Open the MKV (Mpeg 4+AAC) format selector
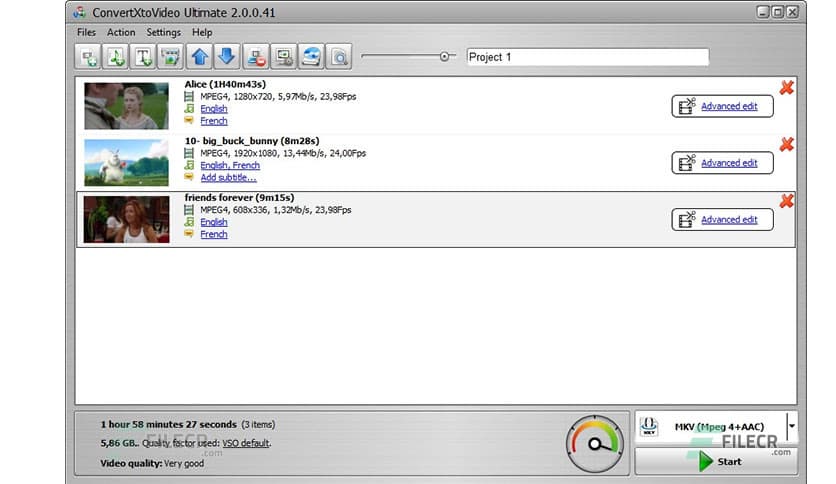 [716, 426]
